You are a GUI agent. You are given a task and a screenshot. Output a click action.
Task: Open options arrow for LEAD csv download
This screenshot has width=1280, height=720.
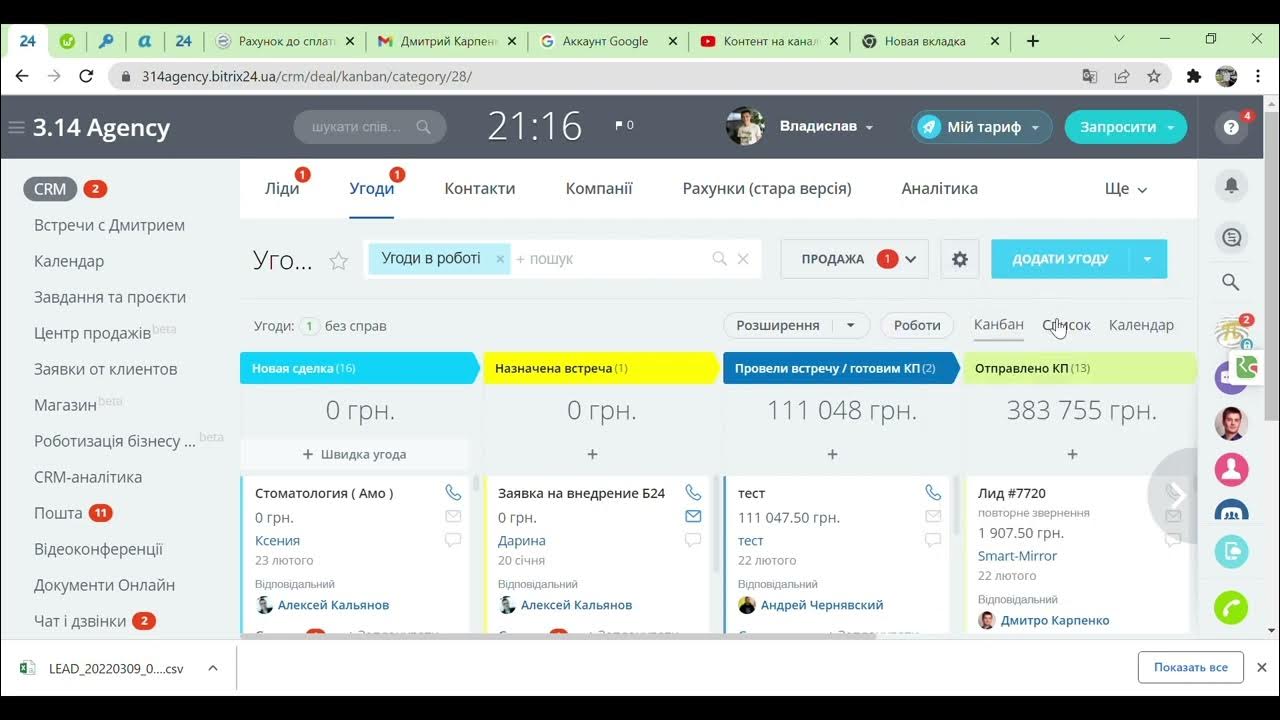tap(213, 668)
